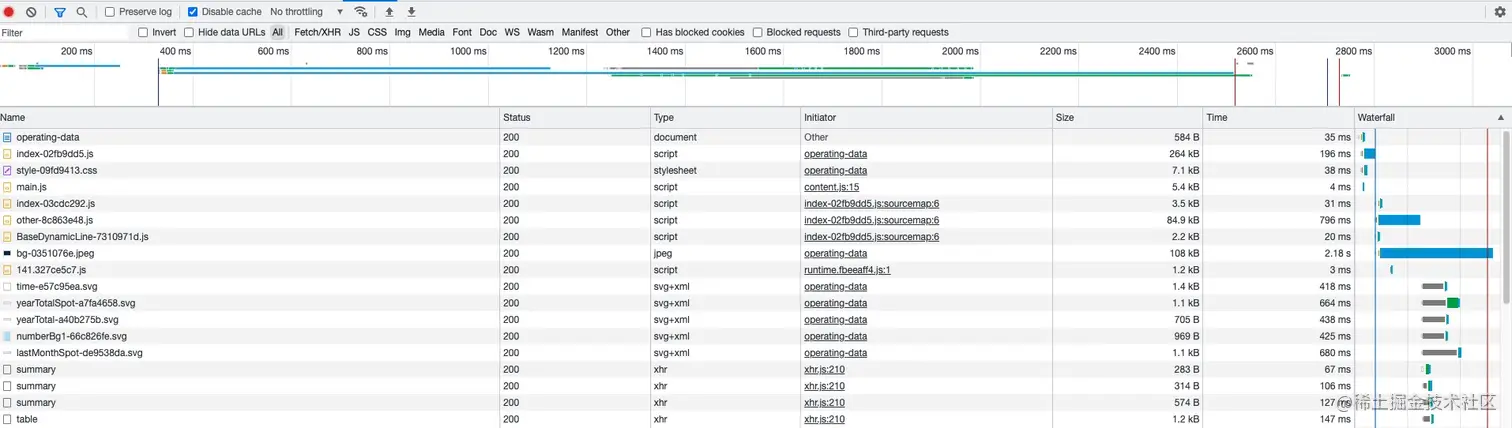Uncheck the Disable cache checkbox

(x=192, y=12)
